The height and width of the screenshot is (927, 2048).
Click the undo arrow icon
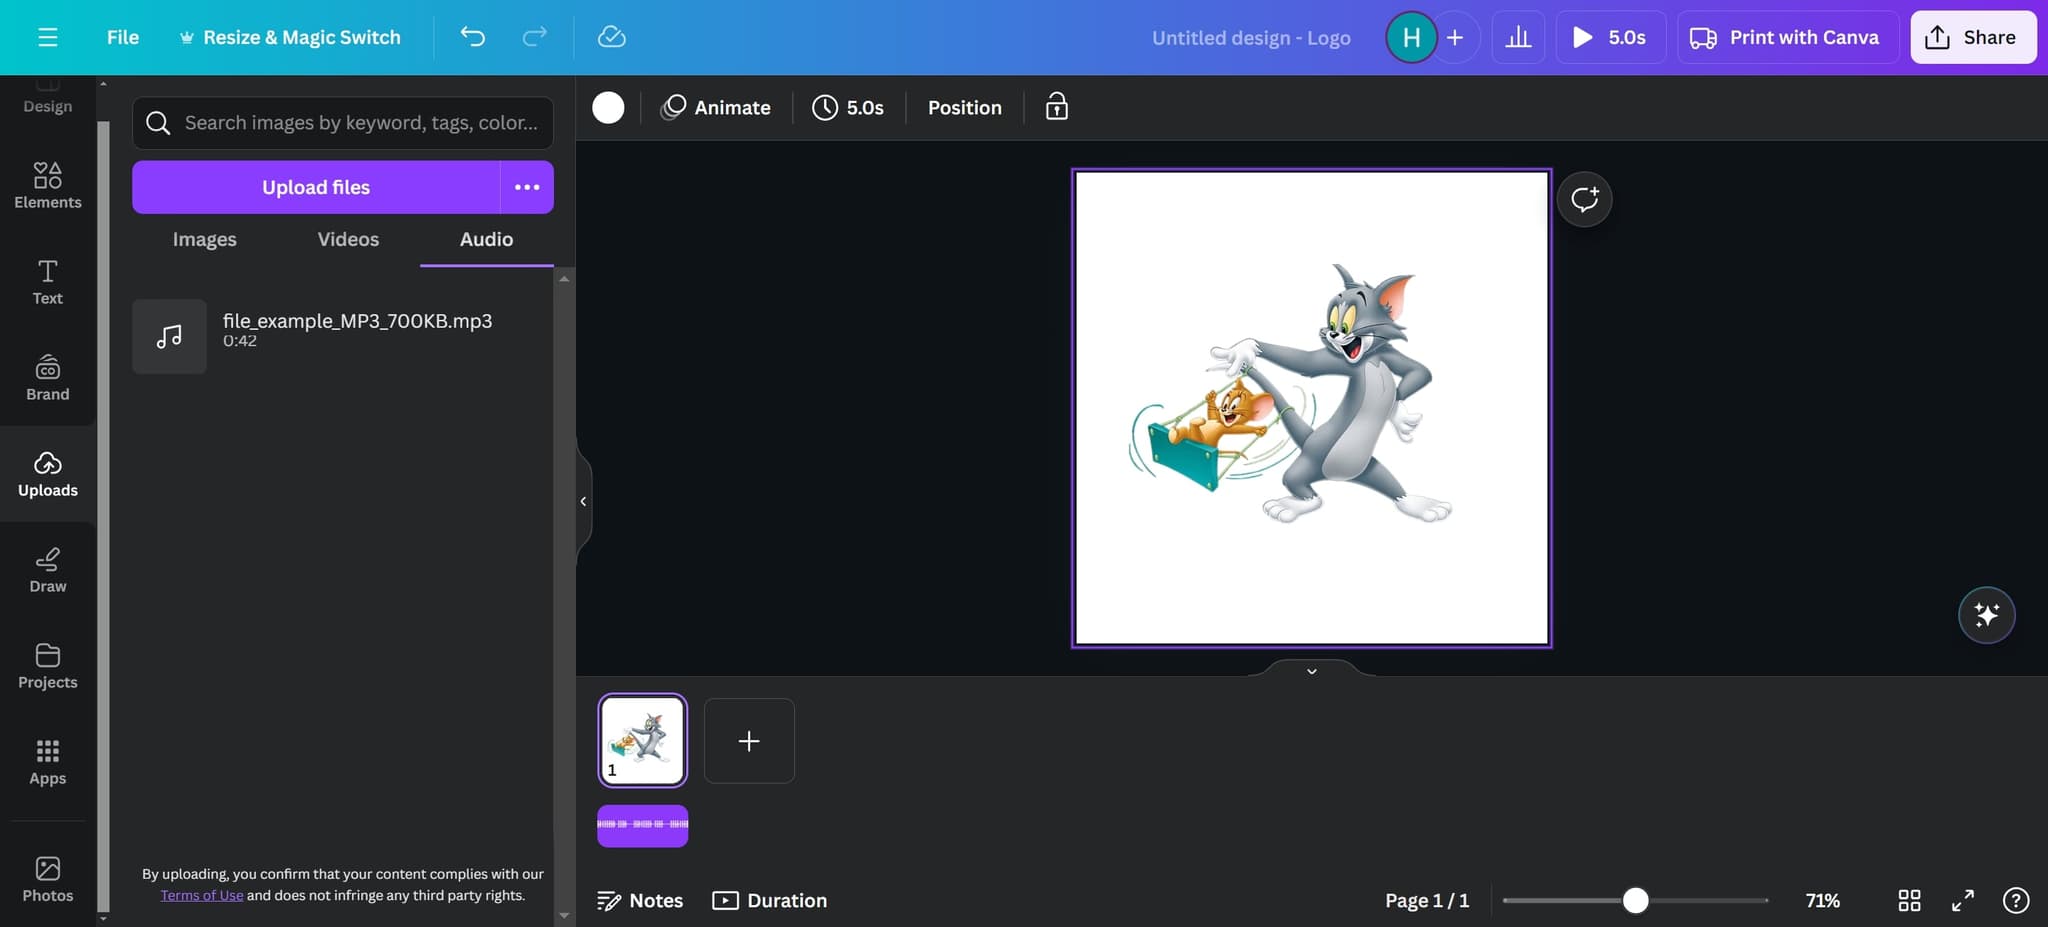point(472,37)
